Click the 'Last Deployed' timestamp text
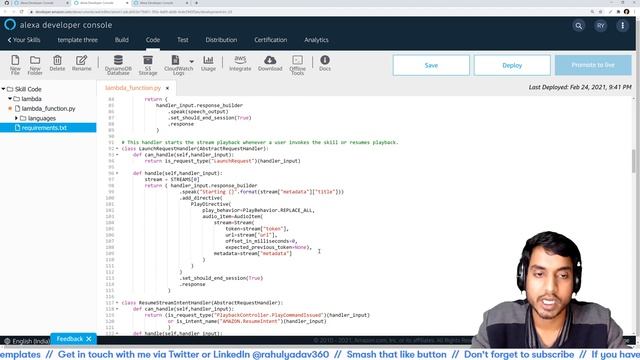Image resolution: width=640 pixels, height=360 pixels. point(580,87)
